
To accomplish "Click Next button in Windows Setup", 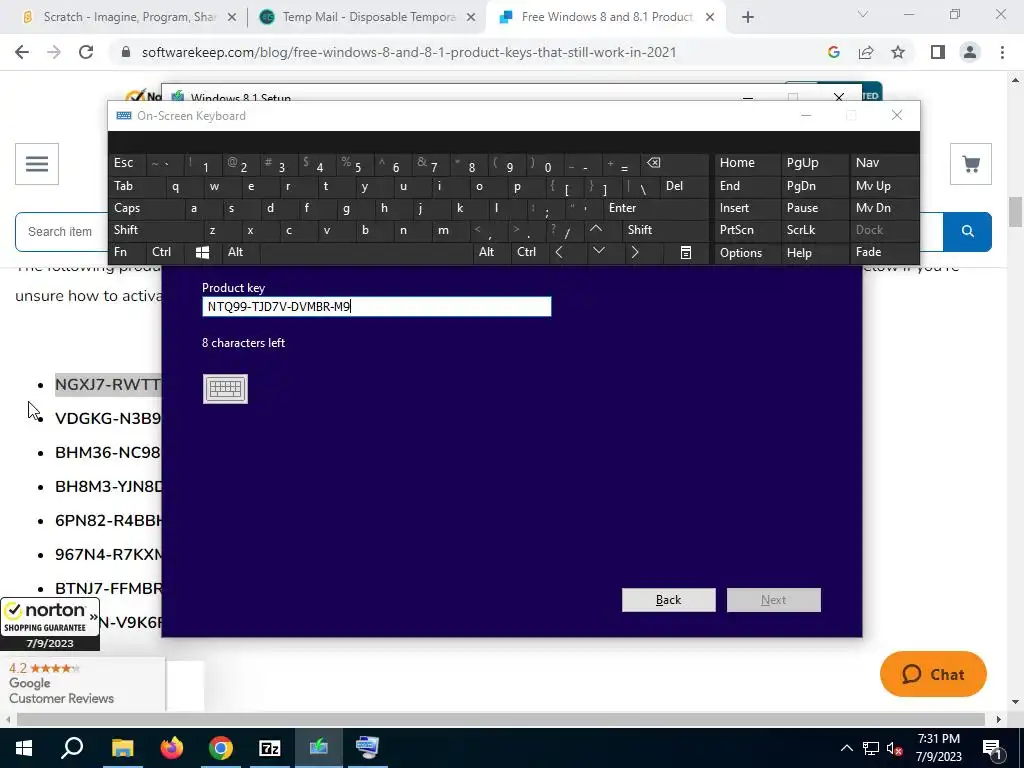I will click(773, 600).
